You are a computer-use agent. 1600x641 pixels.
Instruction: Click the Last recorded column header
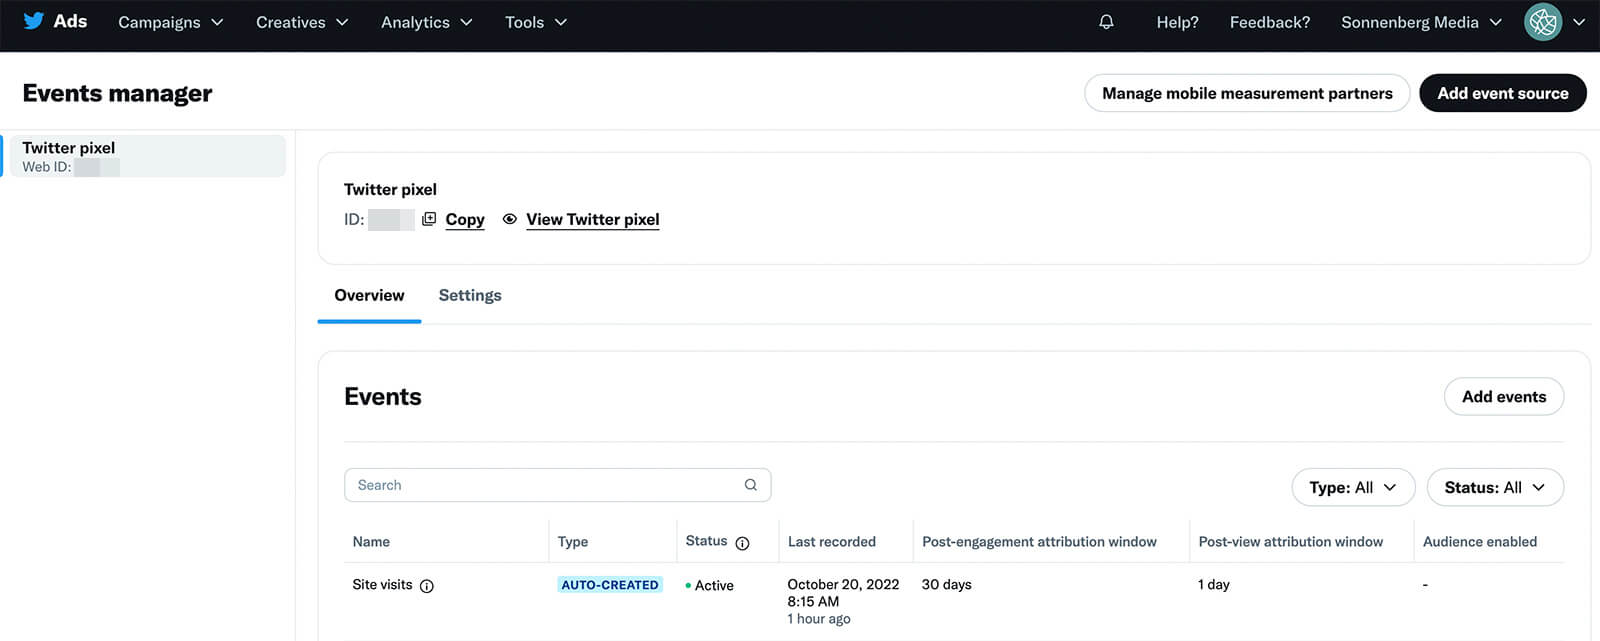coord(832,542)
